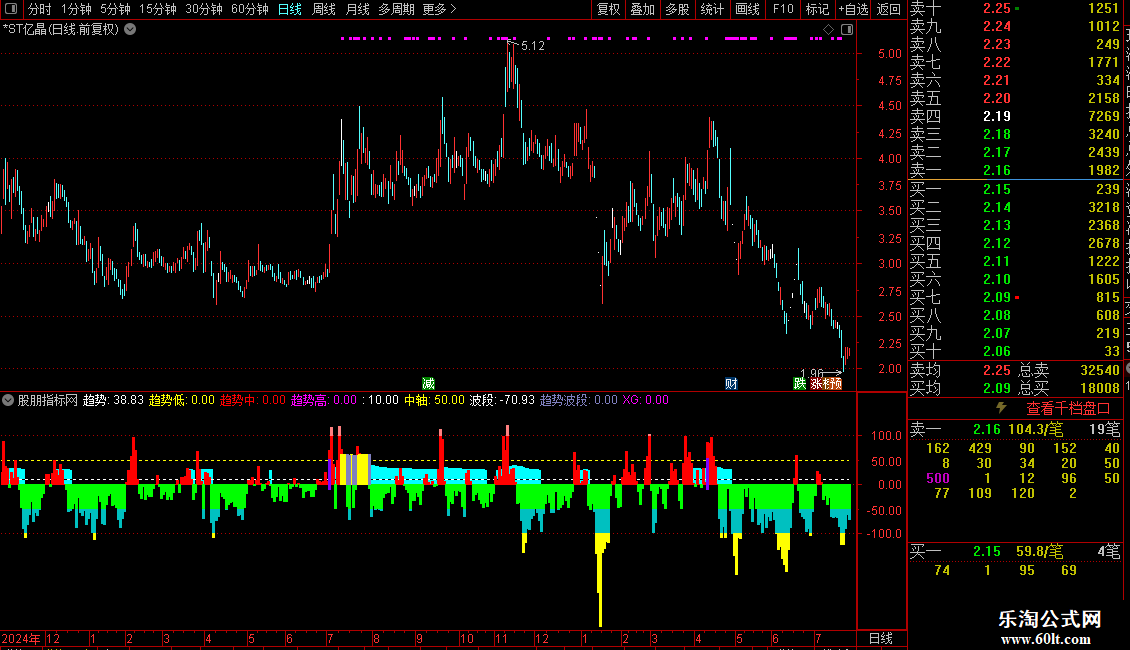Viewport: 1130px width, 650px height.
Task: Click the chart window layout icon
Action: coord(847,30)
